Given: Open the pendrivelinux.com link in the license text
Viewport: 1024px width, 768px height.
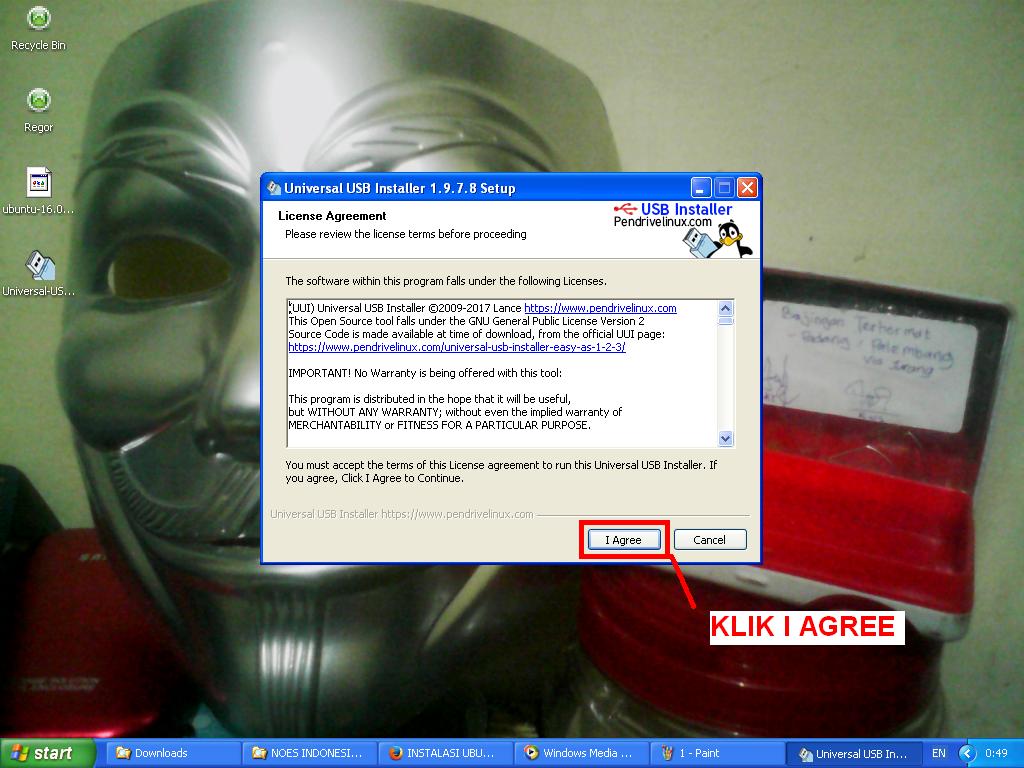Looking at the screenshot, I should click(x=600, y=308).
